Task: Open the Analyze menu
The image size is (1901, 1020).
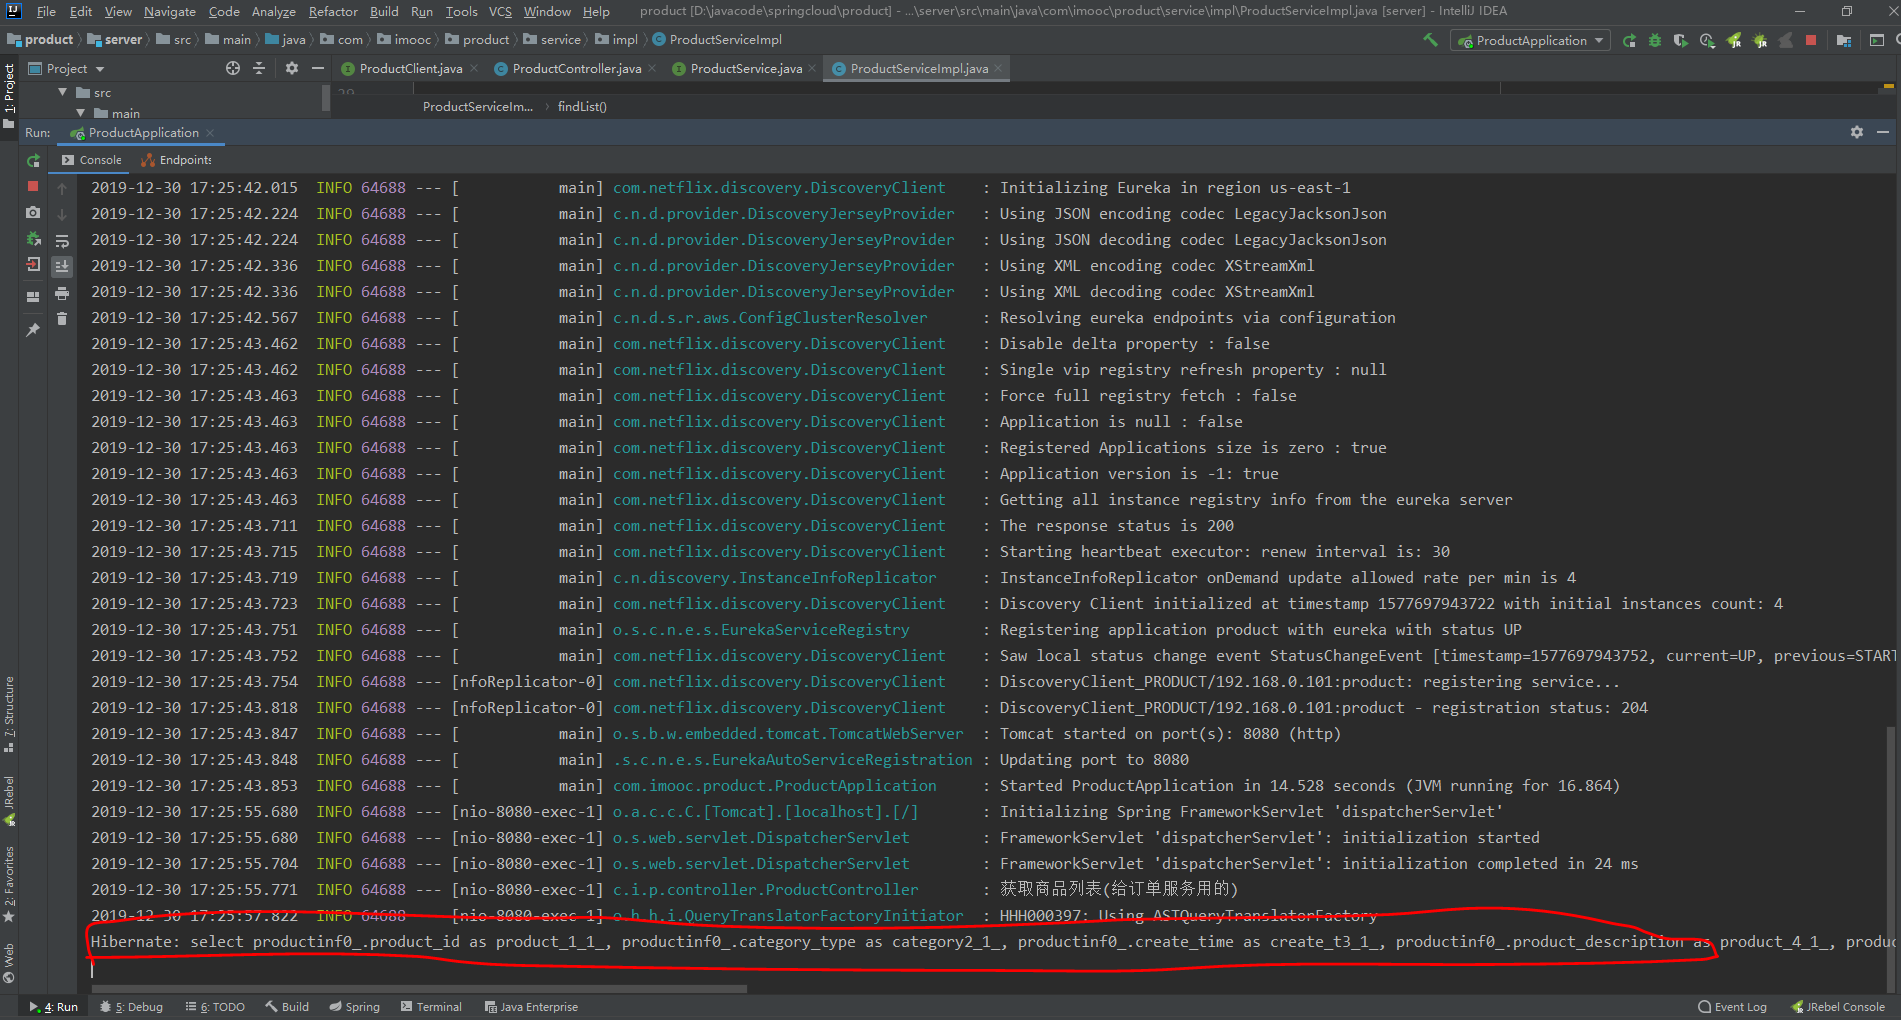Action: (273, 11)
